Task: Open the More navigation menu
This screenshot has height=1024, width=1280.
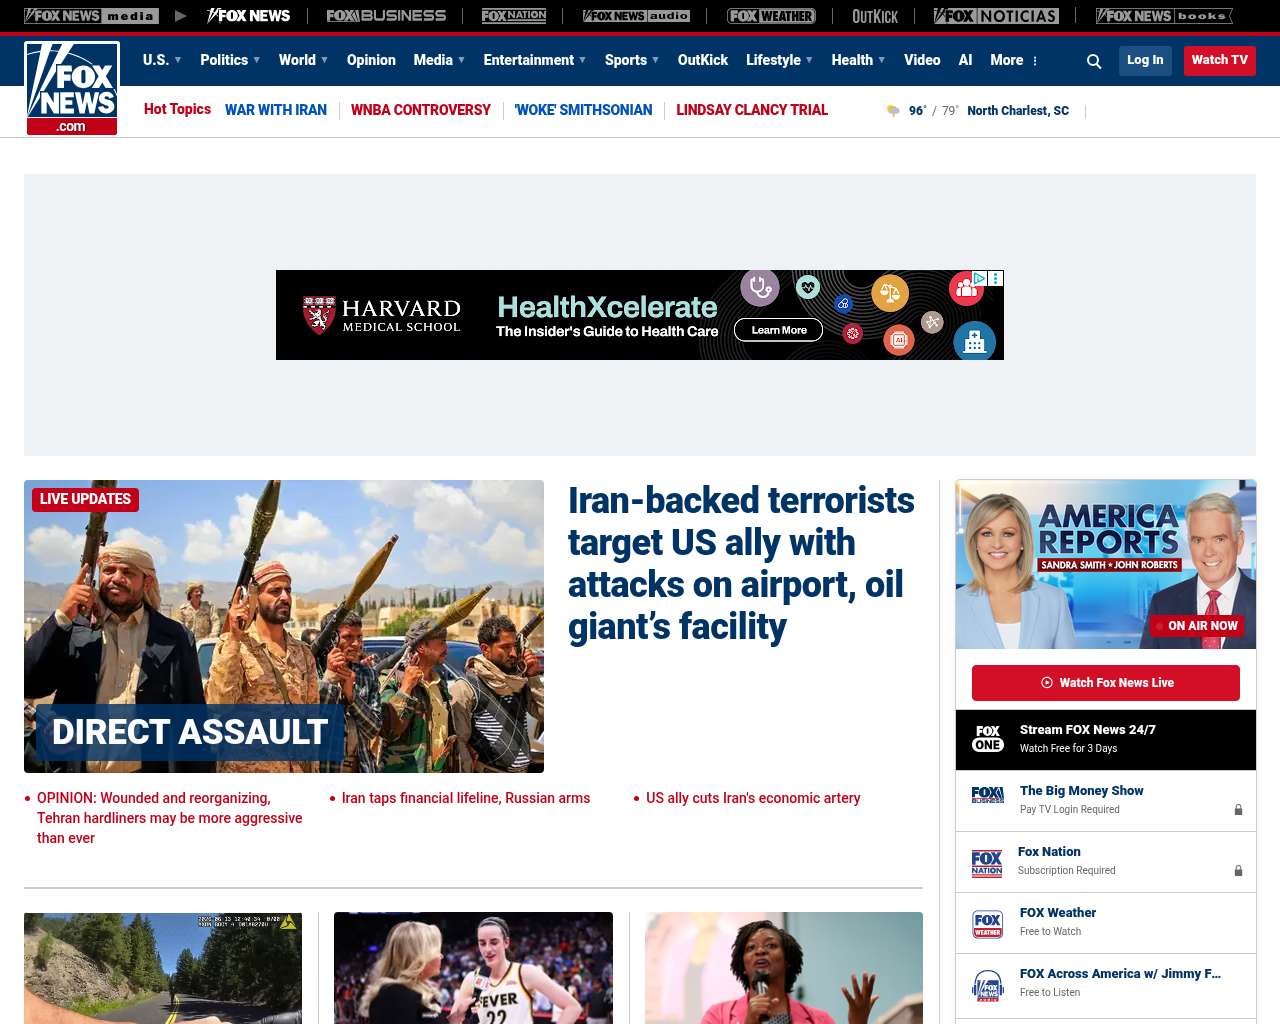Action: pyautogui.click(x=1007, y=60)
